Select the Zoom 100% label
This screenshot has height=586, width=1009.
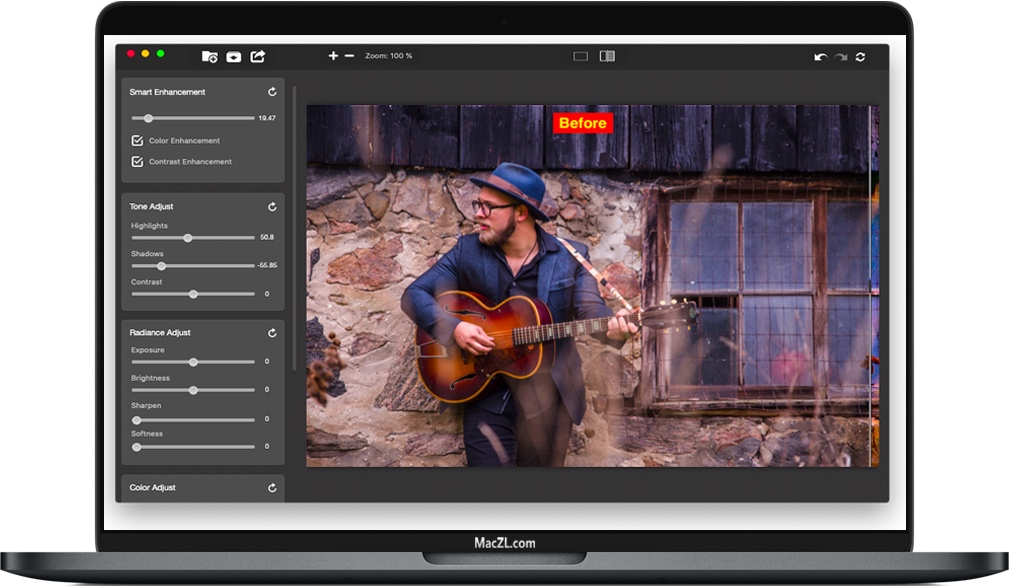pyautogui.click(x=390, y=56)
